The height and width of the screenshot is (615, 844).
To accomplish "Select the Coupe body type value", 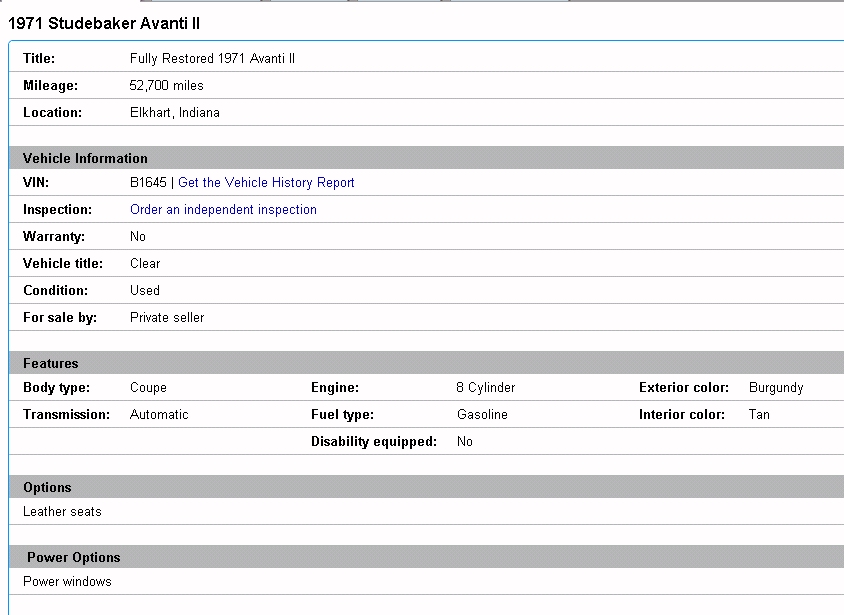I will [148, 388].
